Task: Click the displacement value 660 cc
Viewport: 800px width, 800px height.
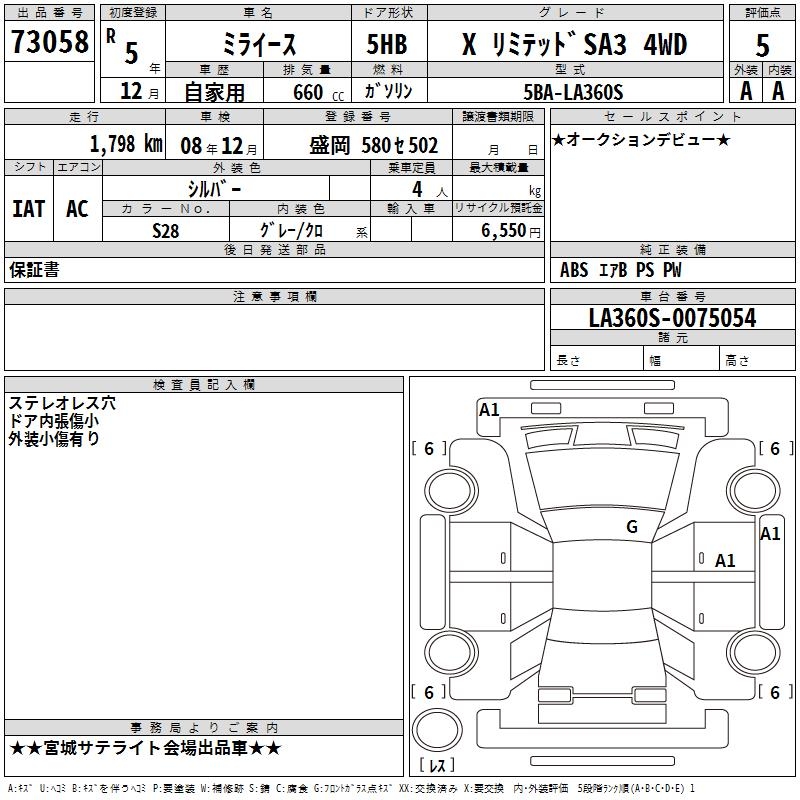Action: (x=318, y=92)
